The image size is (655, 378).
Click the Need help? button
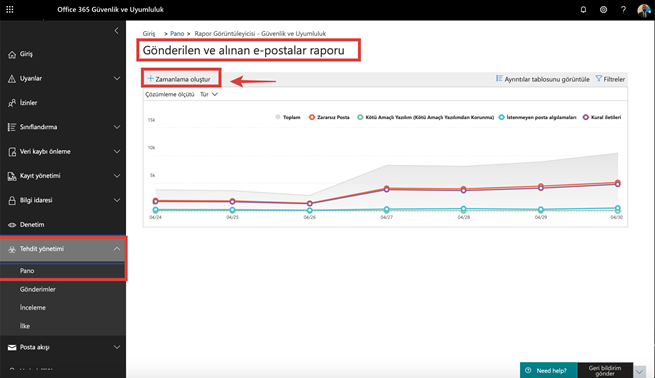[x=548, y=370]
